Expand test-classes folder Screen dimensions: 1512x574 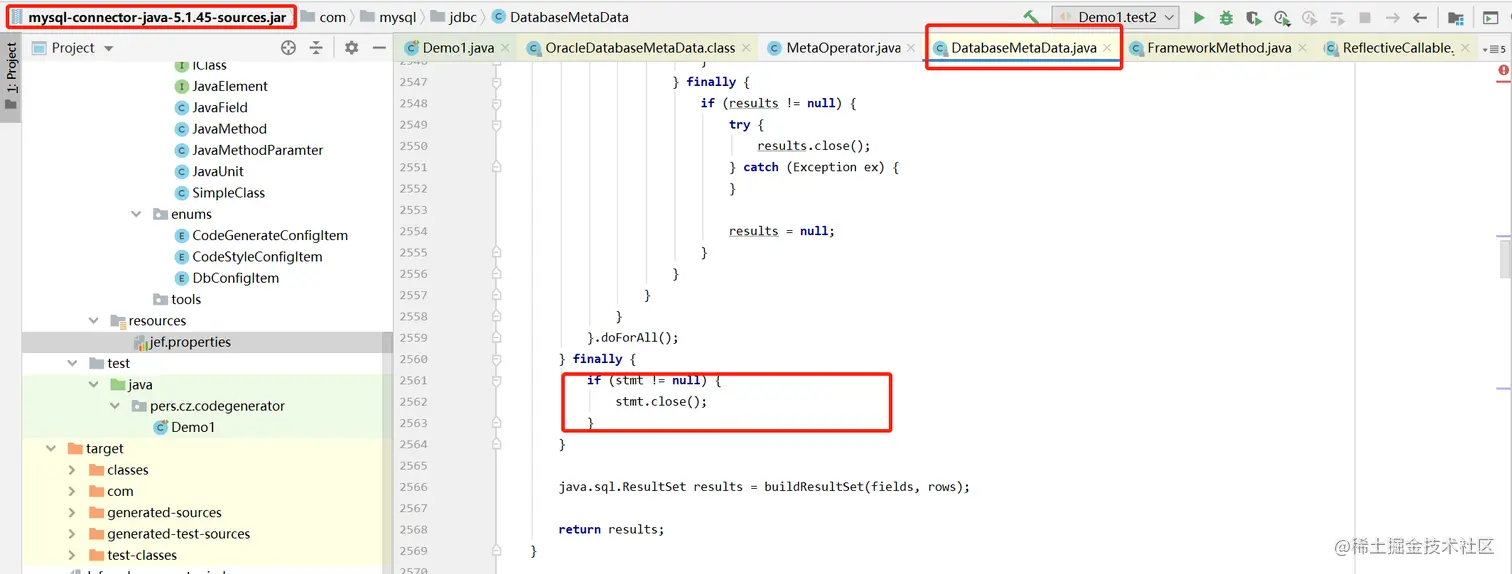coord(72,555)
